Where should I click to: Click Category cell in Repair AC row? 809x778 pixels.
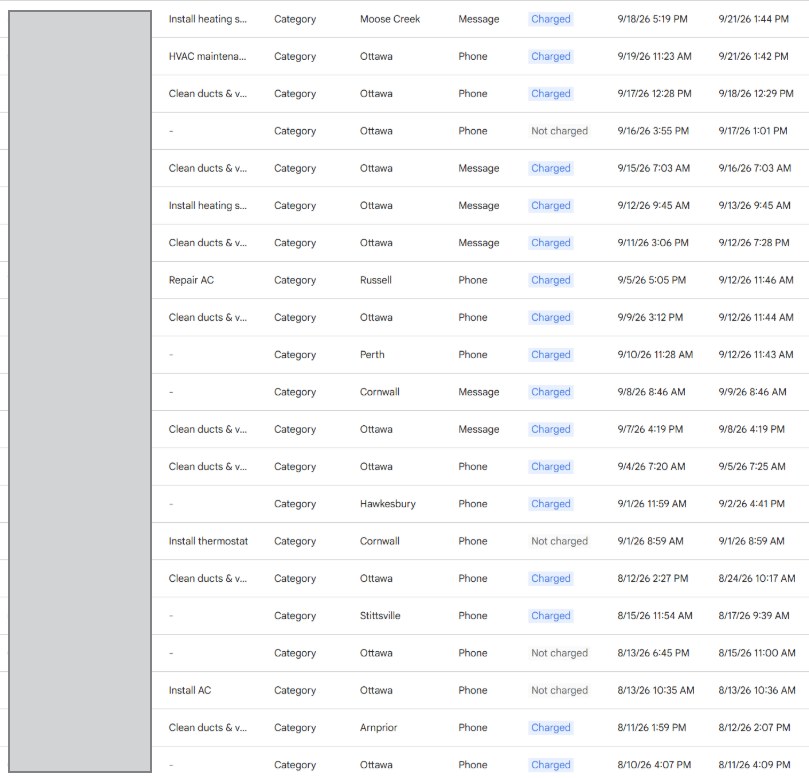pyautogui.click(x=295, y=280)
